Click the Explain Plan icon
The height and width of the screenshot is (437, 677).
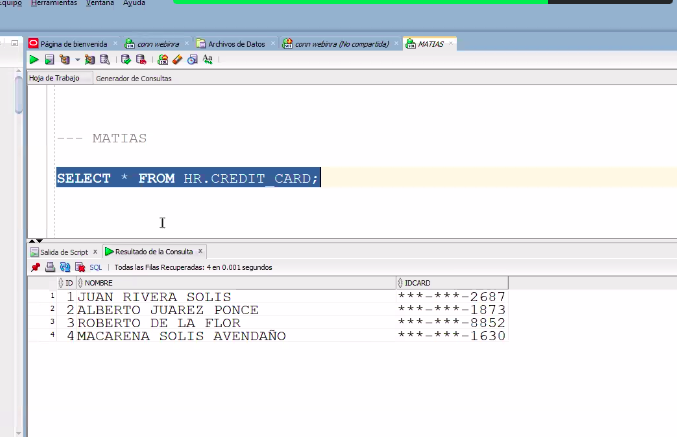click(62, 60)
